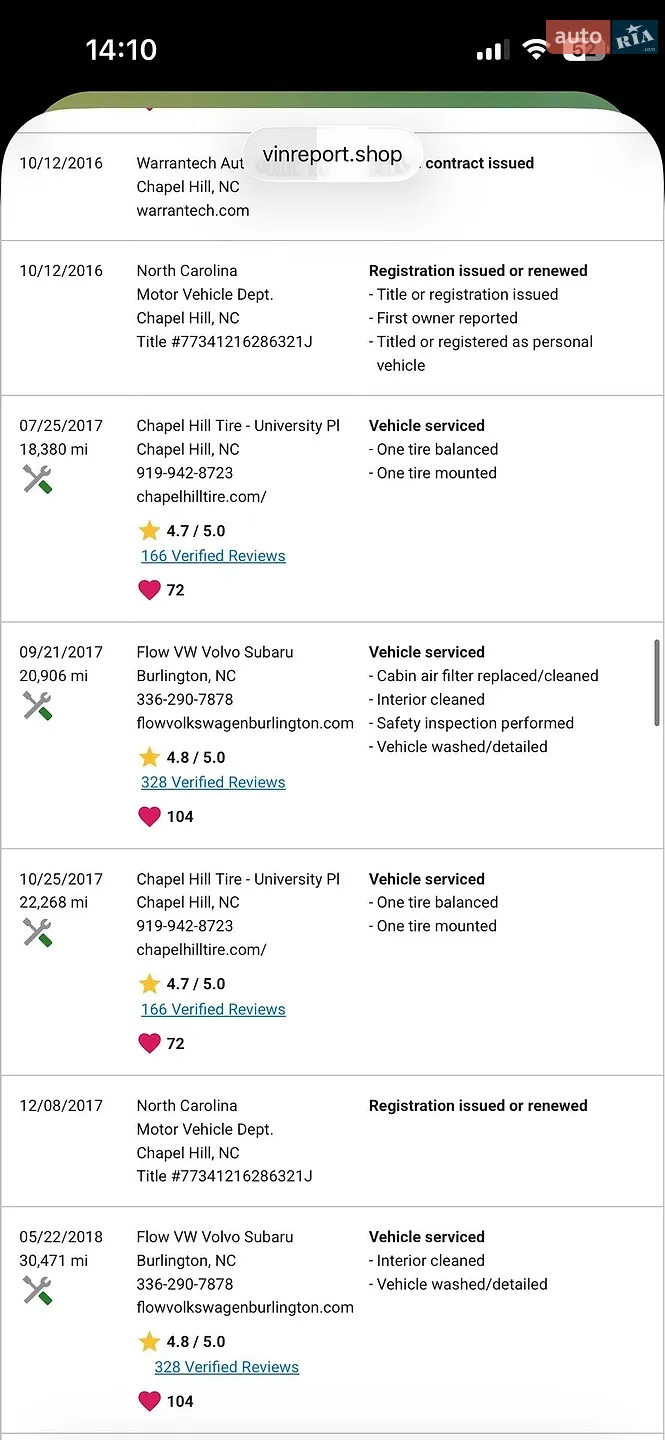Click the flowvolkswagenburlington.com text for 09/21/2017
The width and height of the screenshot is (665, 1440).
(x=245, y=723)
